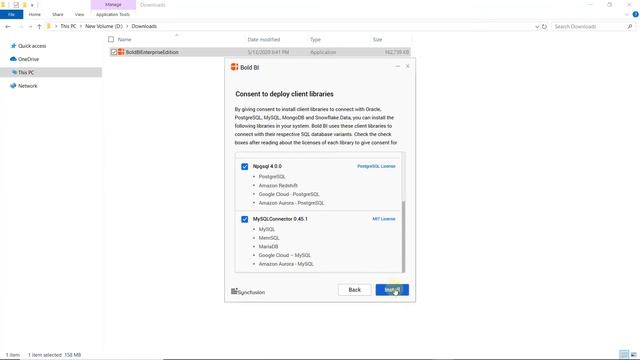Open the File tab in Explorer
The width and height of the screenshot is (640, 360).
11,14
